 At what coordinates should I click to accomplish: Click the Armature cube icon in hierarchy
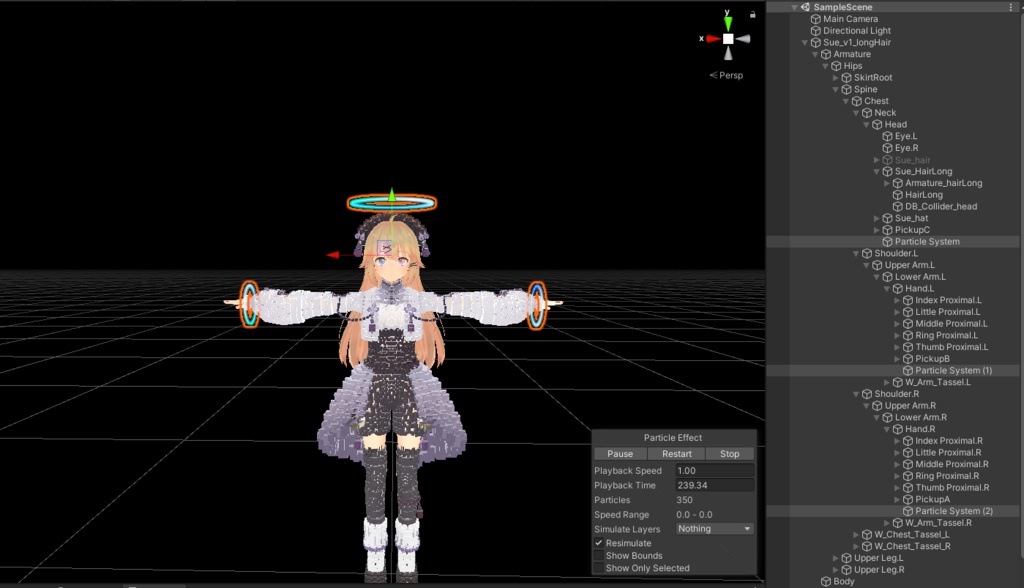(x=826, y=54)
